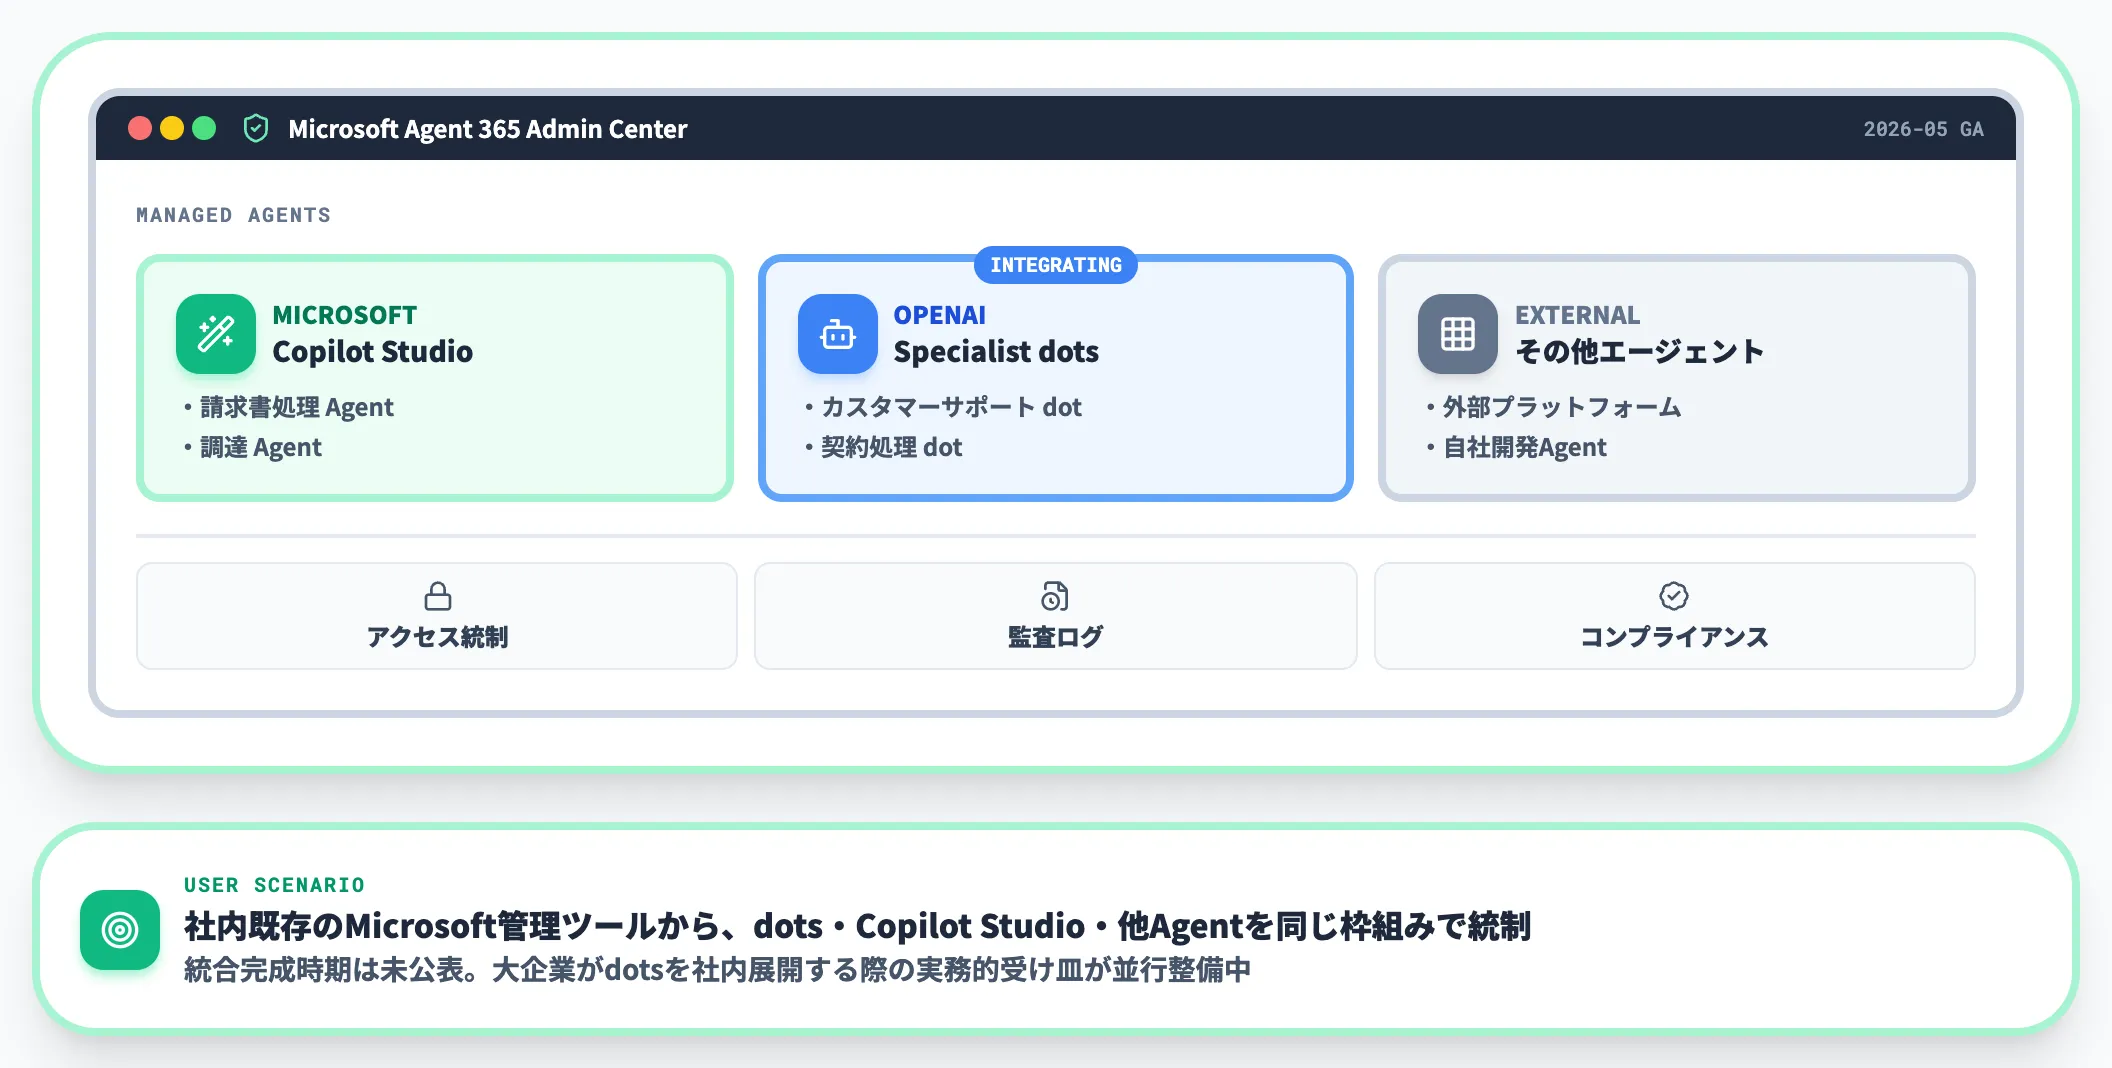
Task: Open the コンプライアンス card
Action: pyautogui.click(x=1675, y=616)
